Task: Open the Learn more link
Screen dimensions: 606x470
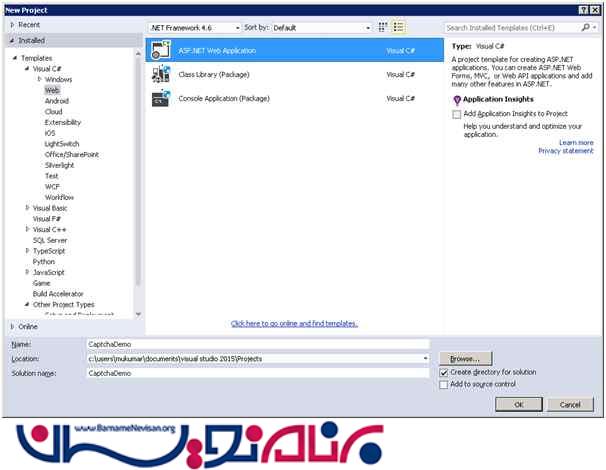Action: click(576, 143)
